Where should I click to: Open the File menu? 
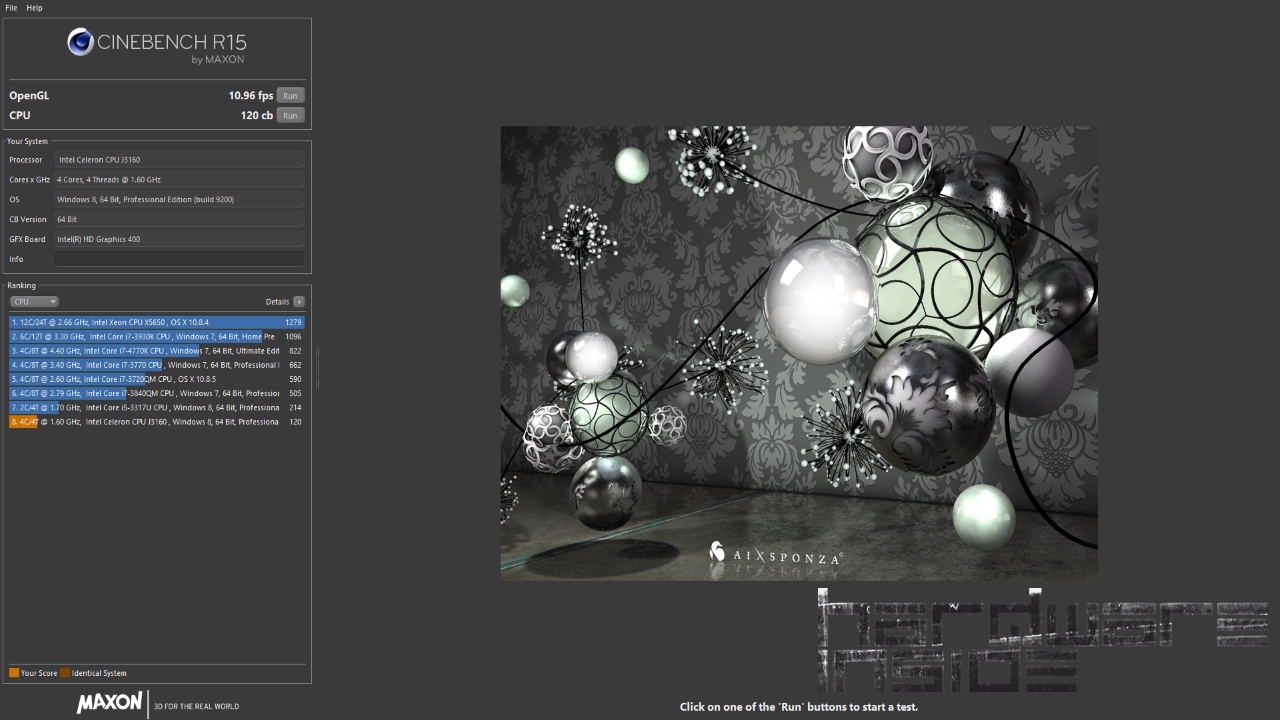tap(11, 7)
